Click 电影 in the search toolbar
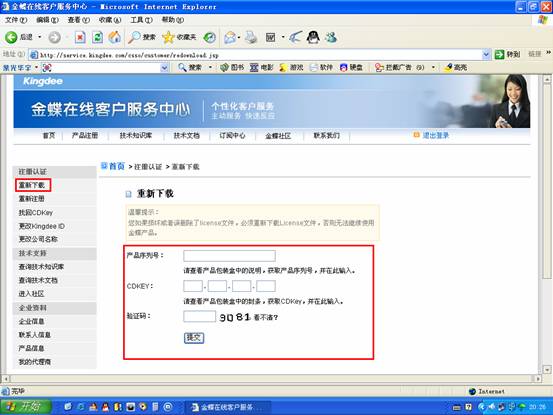The image size is (553, 415). [261, 67]
